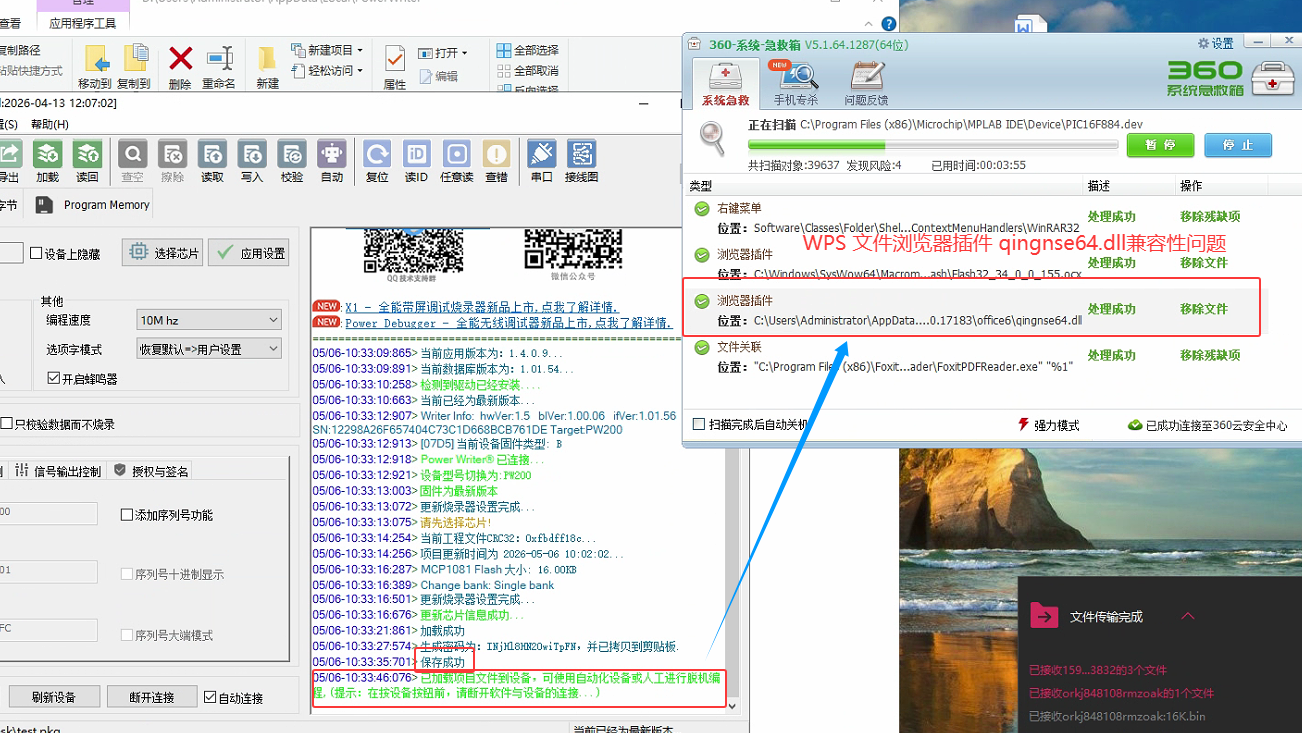Screen dimensions: 1302x733
Task: Click the 查空 (blank check) icon
Action: point(132,154)
